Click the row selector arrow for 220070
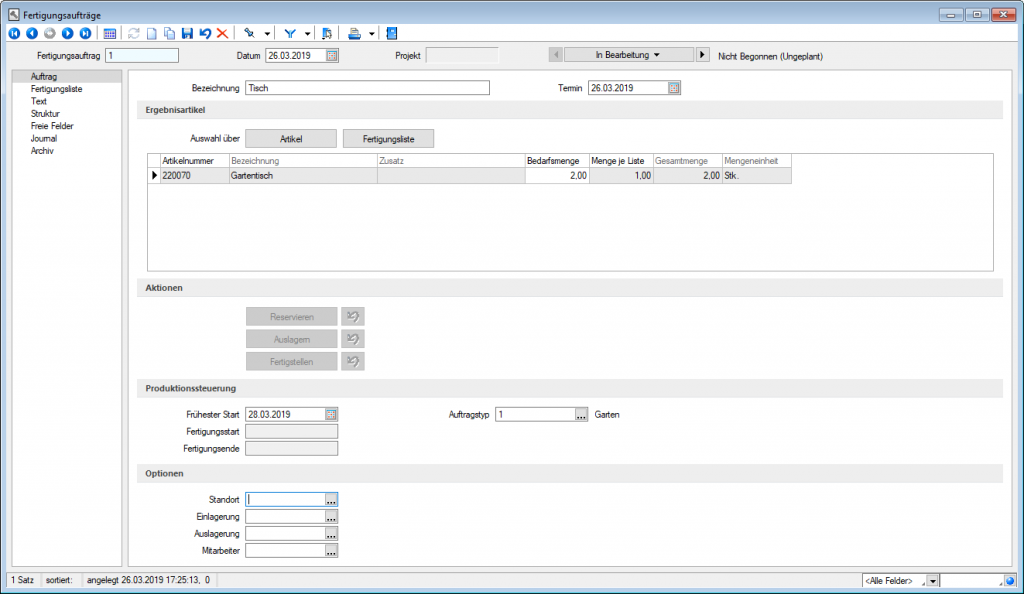1024x594 pixels. tap(154, 176)
